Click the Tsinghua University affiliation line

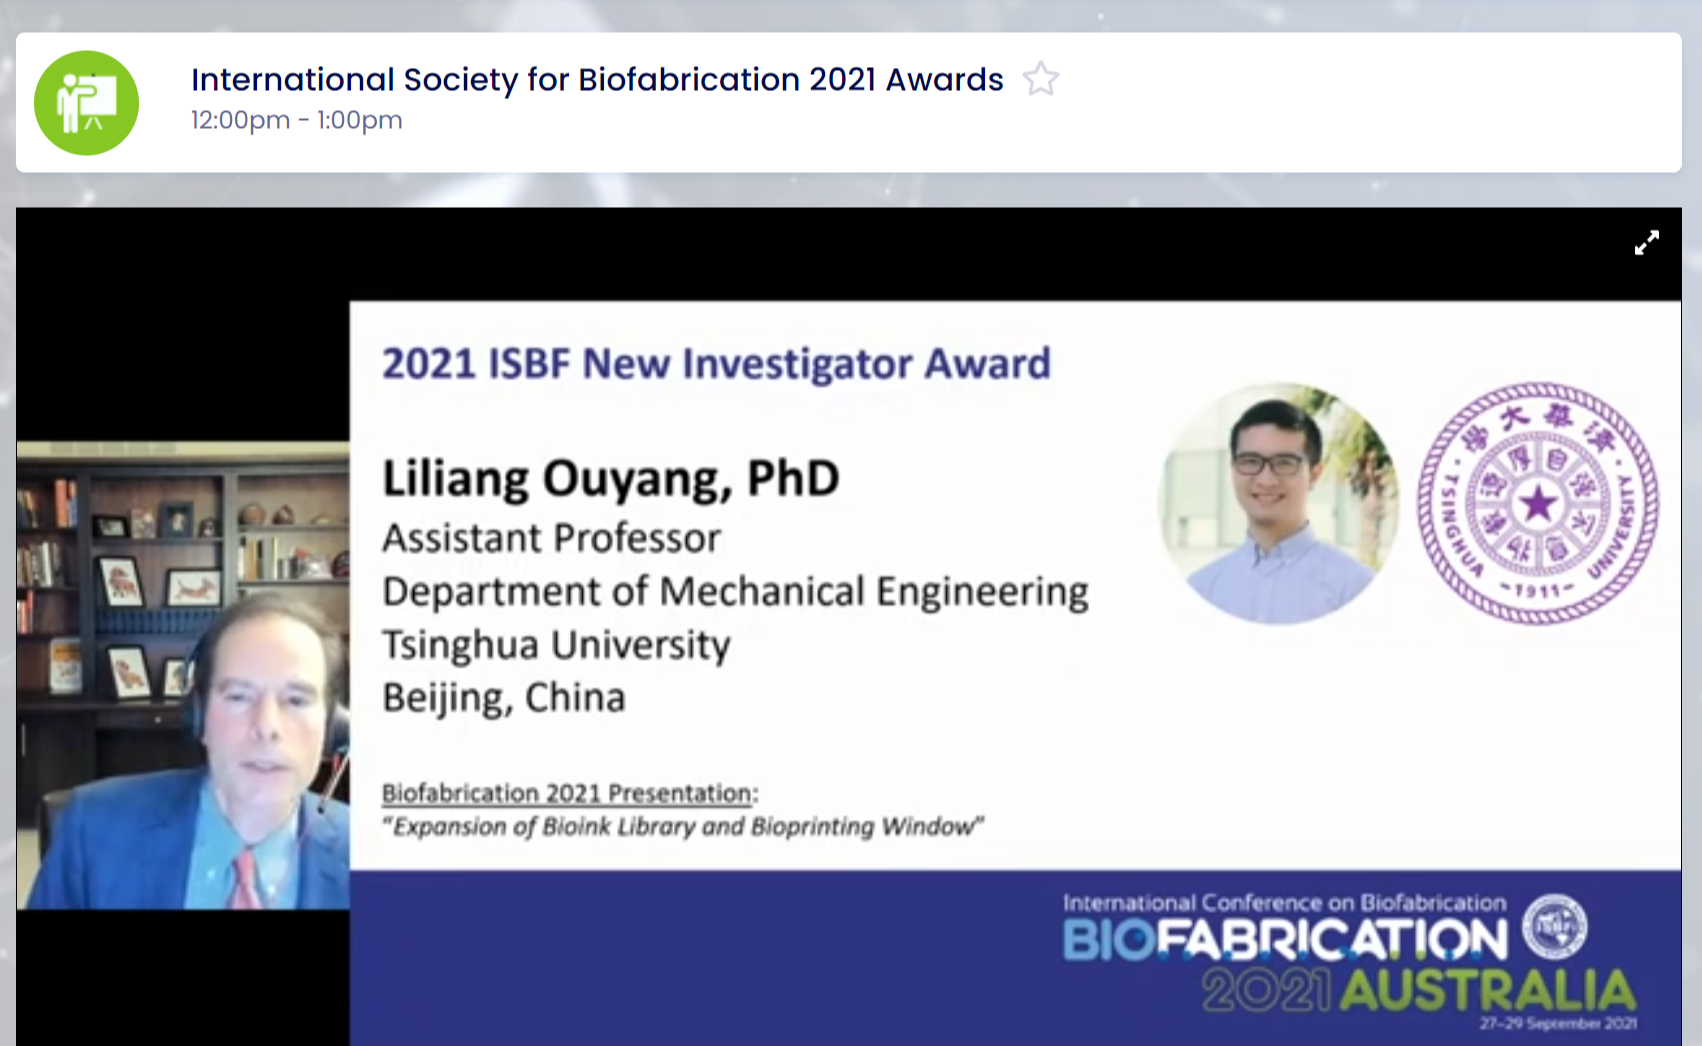[x=556, y=645]
